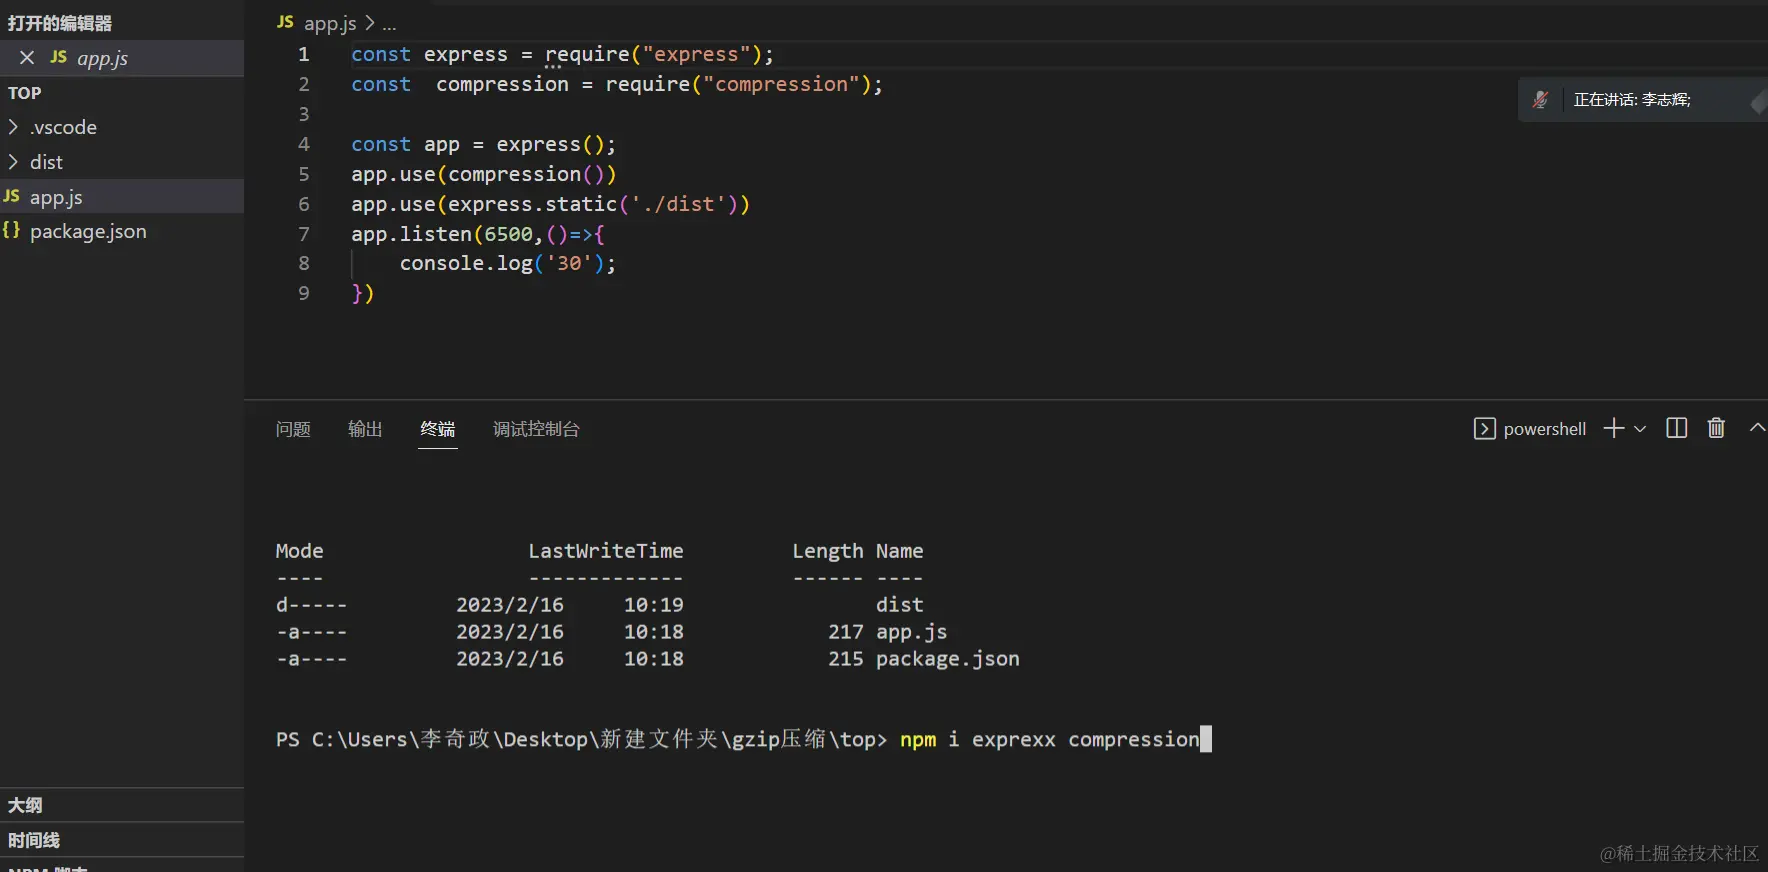Click the port number 6500

coord(508,234)
